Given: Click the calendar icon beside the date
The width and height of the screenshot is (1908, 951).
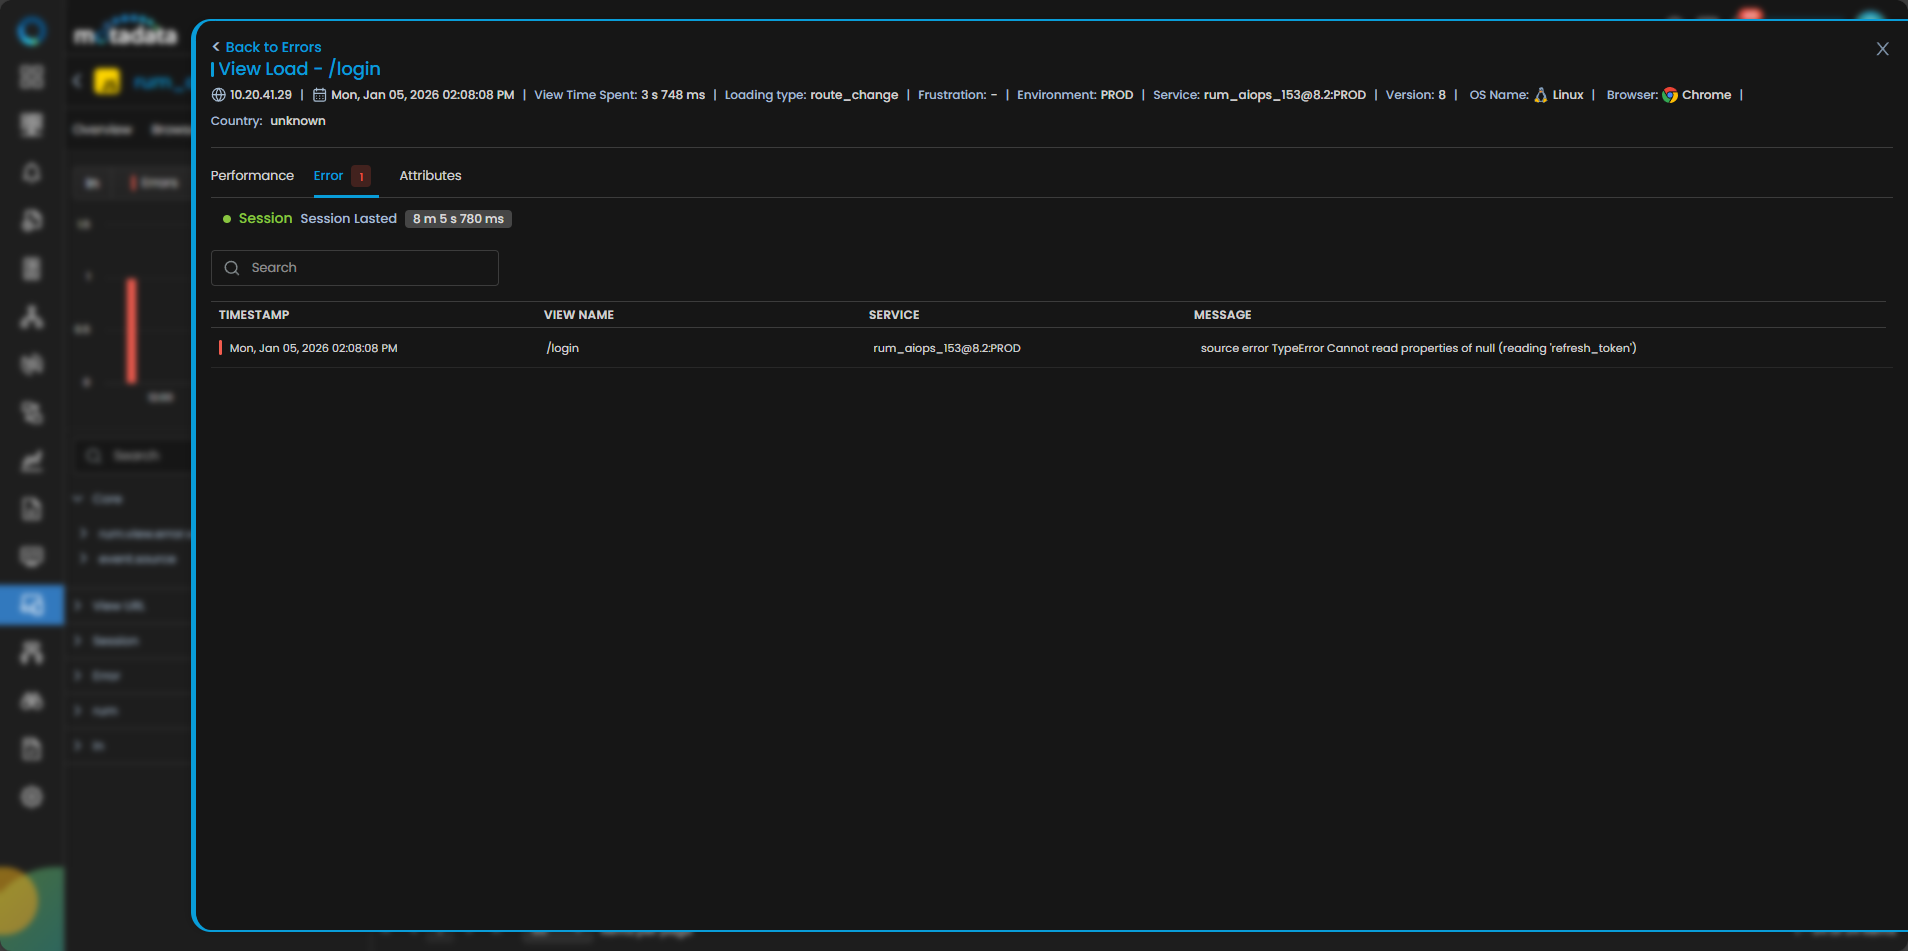Looking at the screenshot, I should (320, 95).
